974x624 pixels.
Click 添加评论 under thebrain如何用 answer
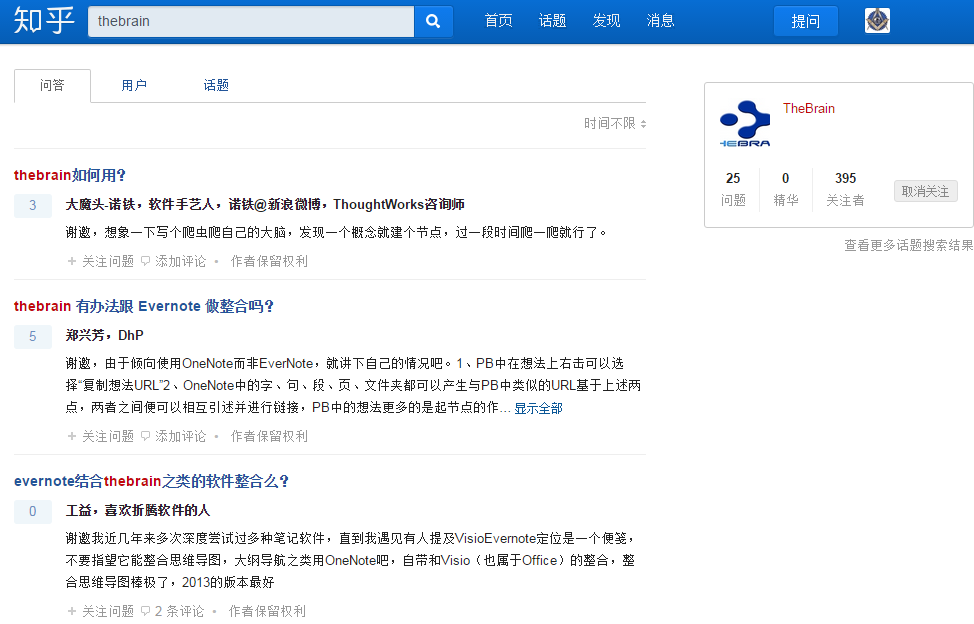(x=173, y=261)
